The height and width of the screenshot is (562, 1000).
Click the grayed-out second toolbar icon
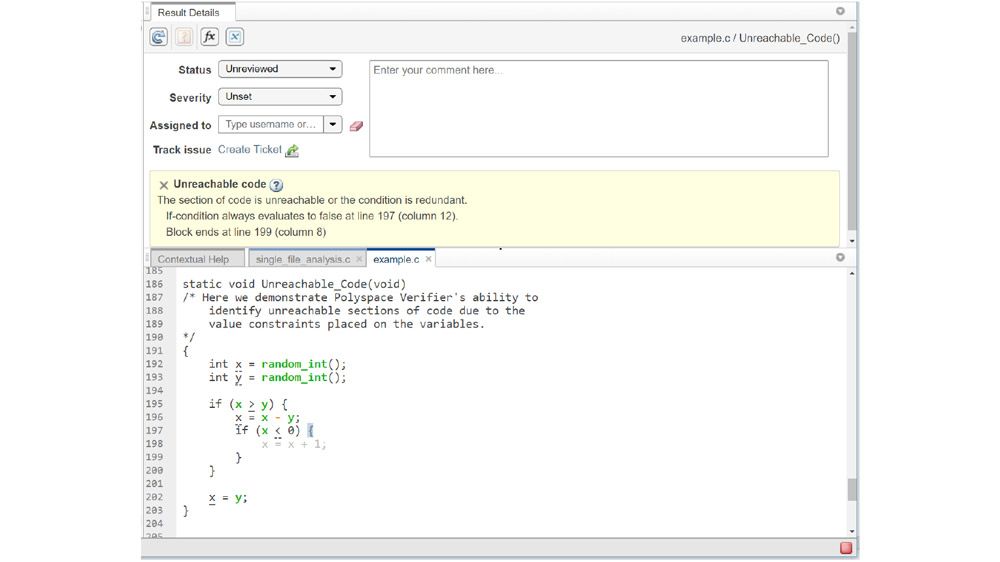click(x=184, y=37)
